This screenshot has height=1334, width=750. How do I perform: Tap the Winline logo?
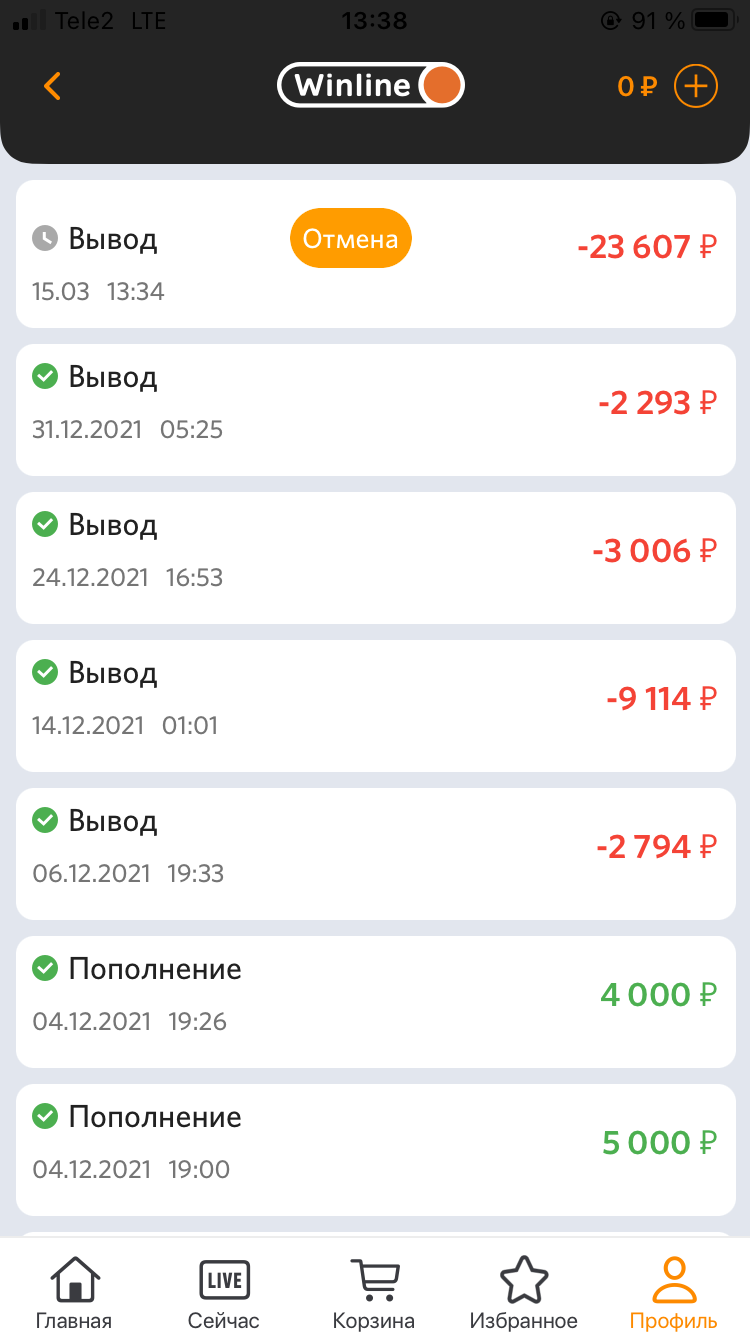371,86
